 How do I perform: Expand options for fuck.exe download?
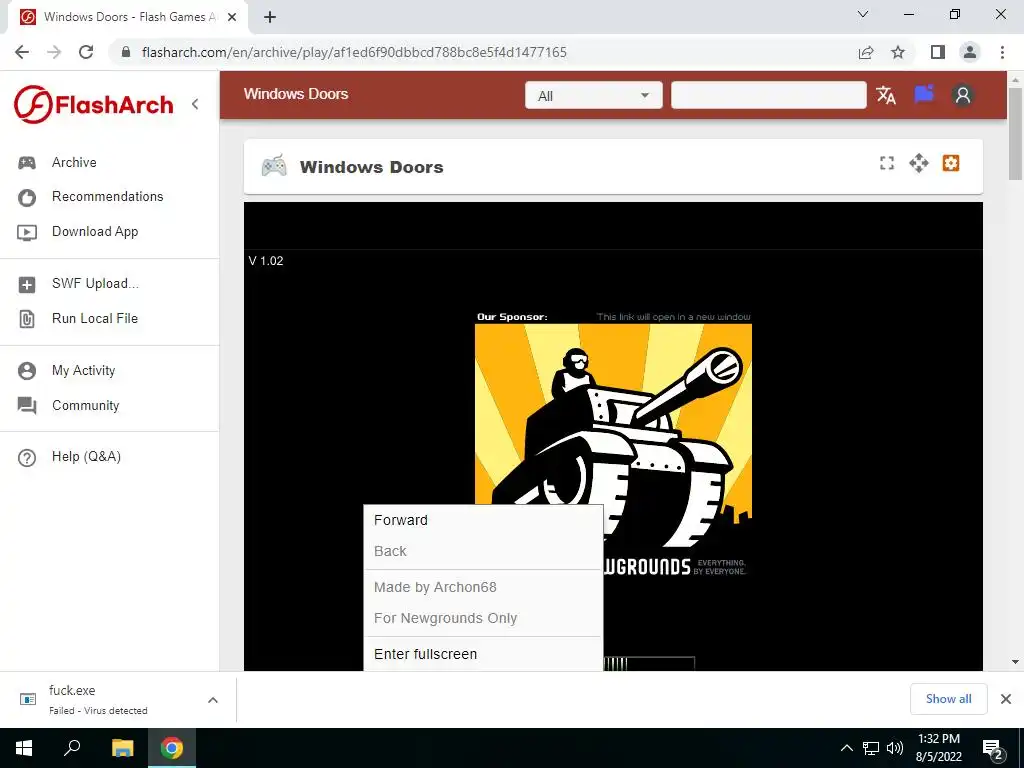pyautogui.click(x=213, y=700)
